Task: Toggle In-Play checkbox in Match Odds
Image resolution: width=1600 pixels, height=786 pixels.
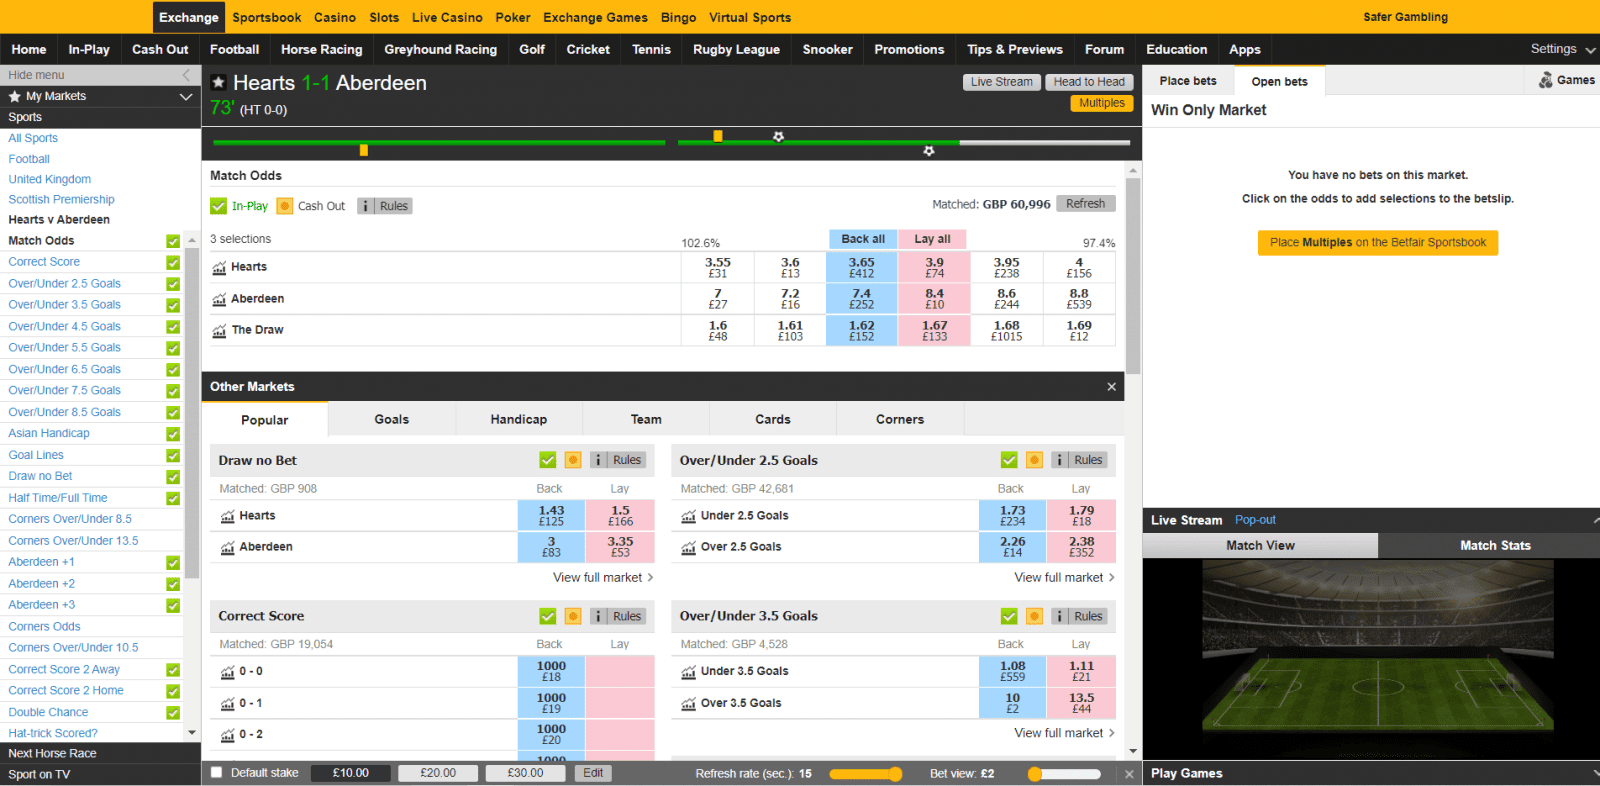Action: [218, 206]
